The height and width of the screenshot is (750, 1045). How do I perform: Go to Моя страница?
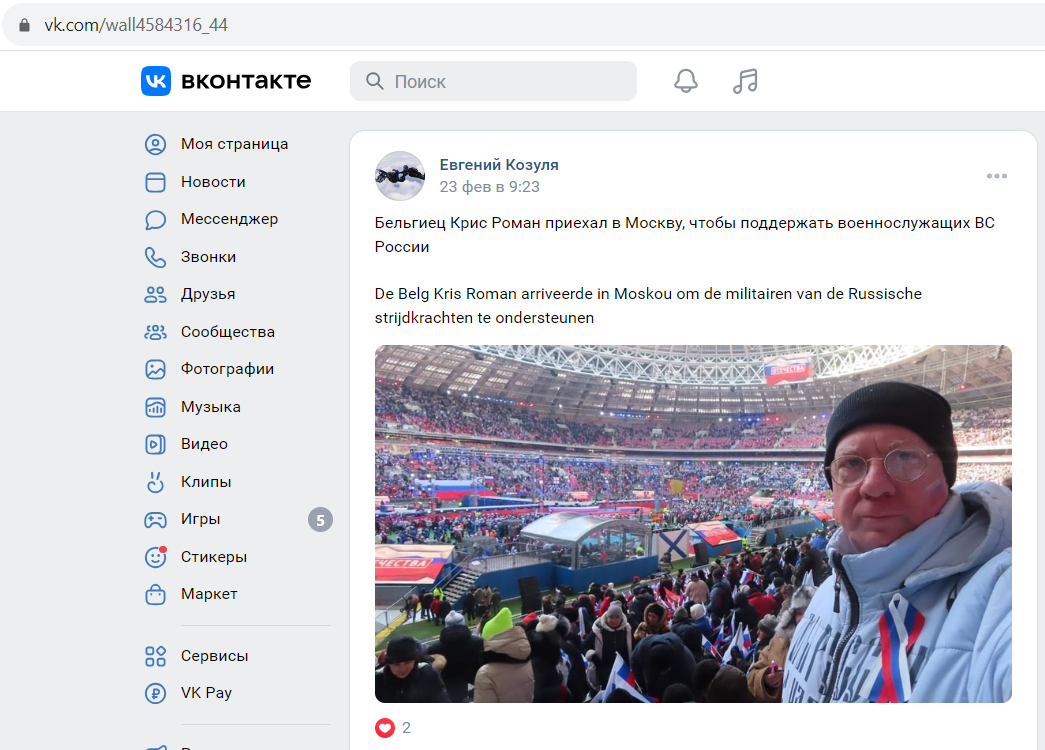tap(234, 145)
